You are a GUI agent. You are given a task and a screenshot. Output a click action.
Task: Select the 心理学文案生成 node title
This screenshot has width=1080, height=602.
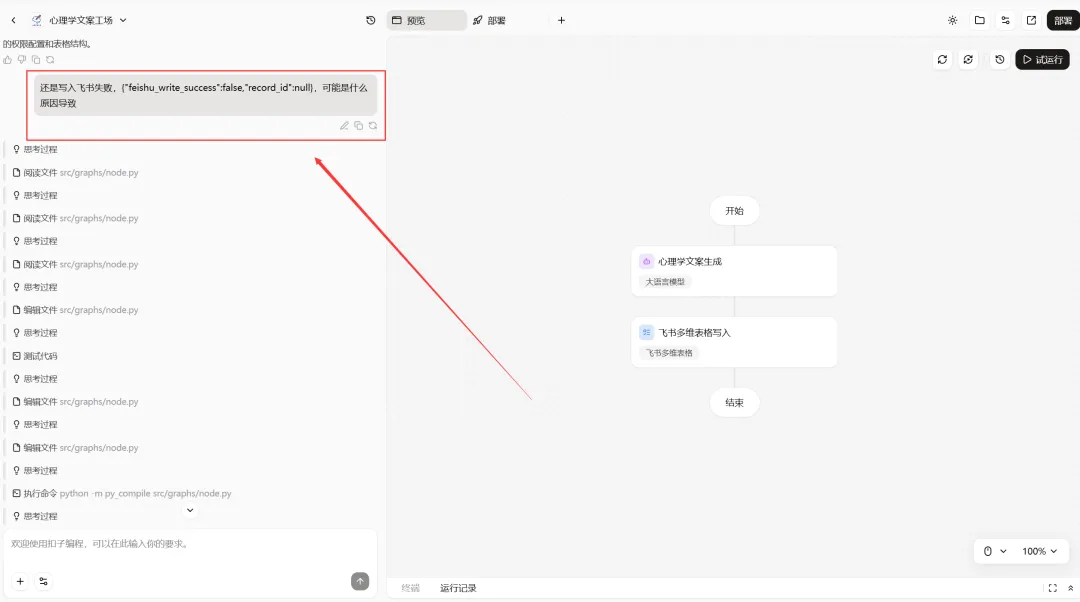(689, 262)
